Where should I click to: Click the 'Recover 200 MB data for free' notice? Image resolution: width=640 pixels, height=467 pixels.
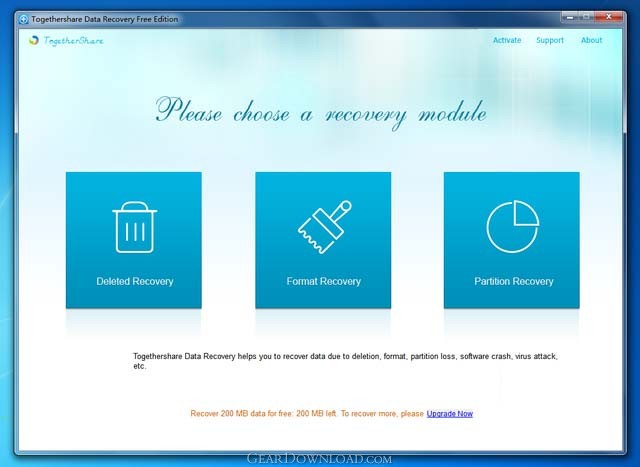tap(307, 414)
